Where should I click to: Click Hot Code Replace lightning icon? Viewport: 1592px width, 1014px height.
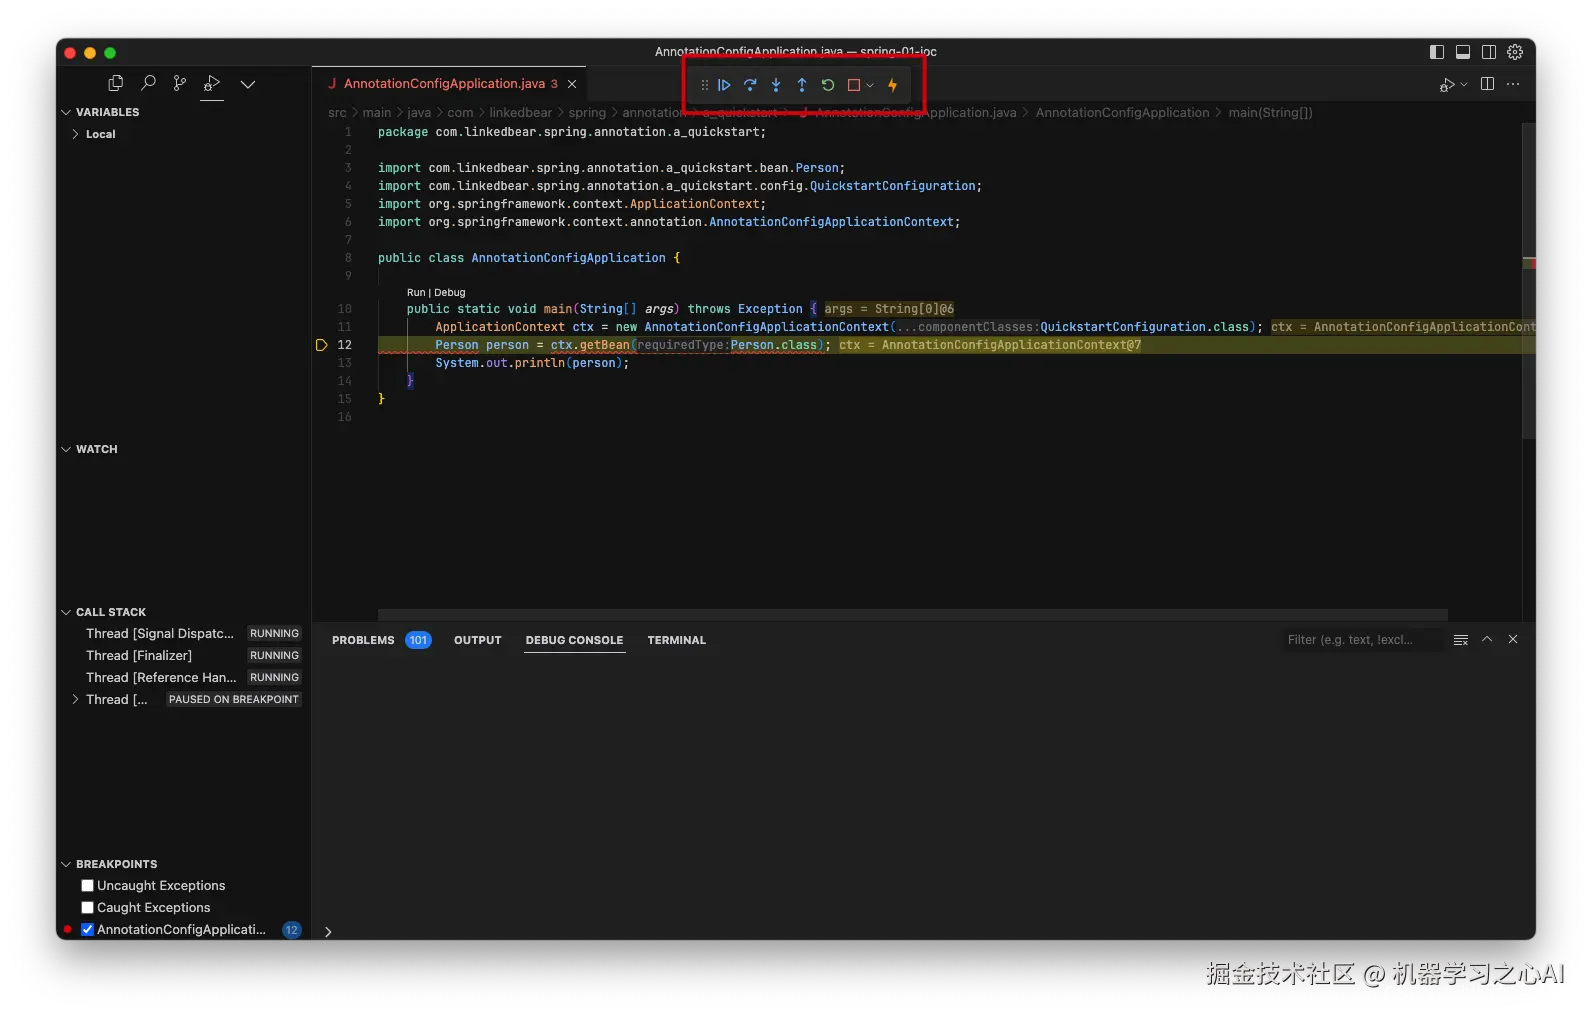892,85
